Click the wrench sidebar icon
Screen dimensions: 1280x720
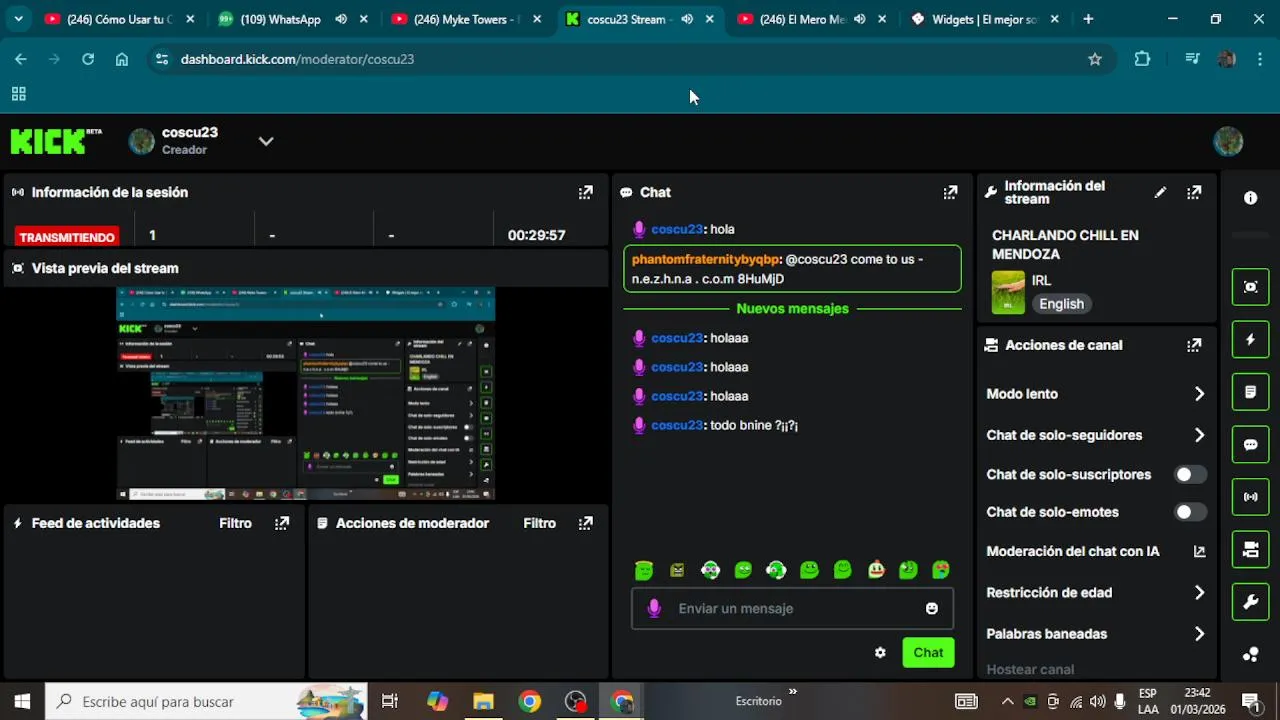click(1250, 602)
